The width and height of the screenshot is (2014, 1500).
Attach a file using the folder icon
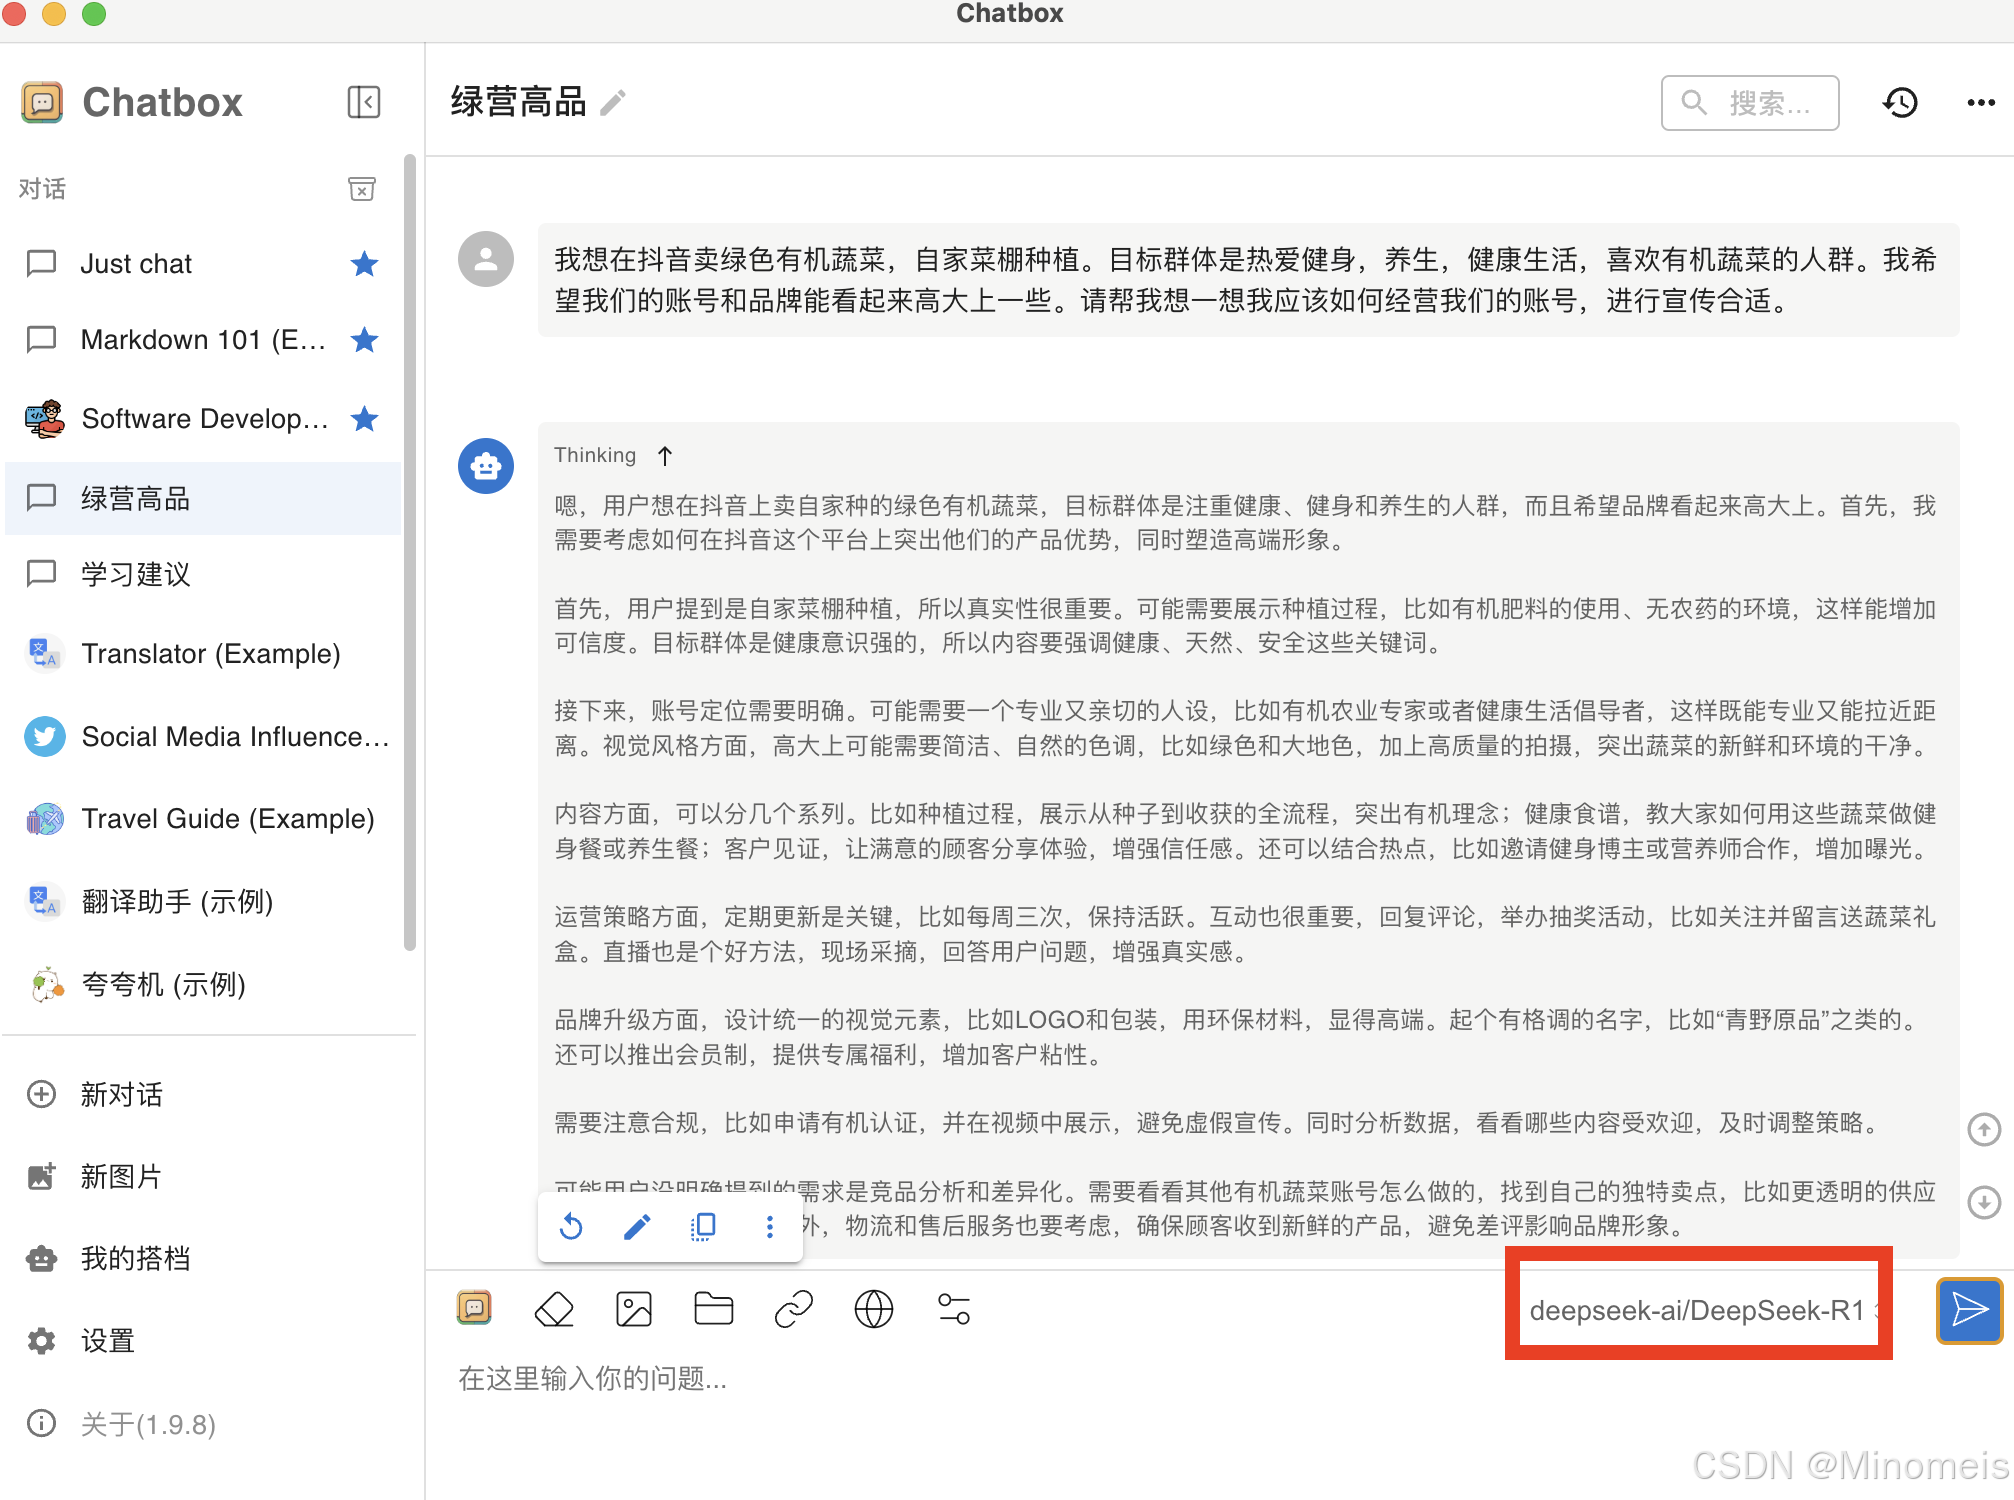[x=713, y=1309]
